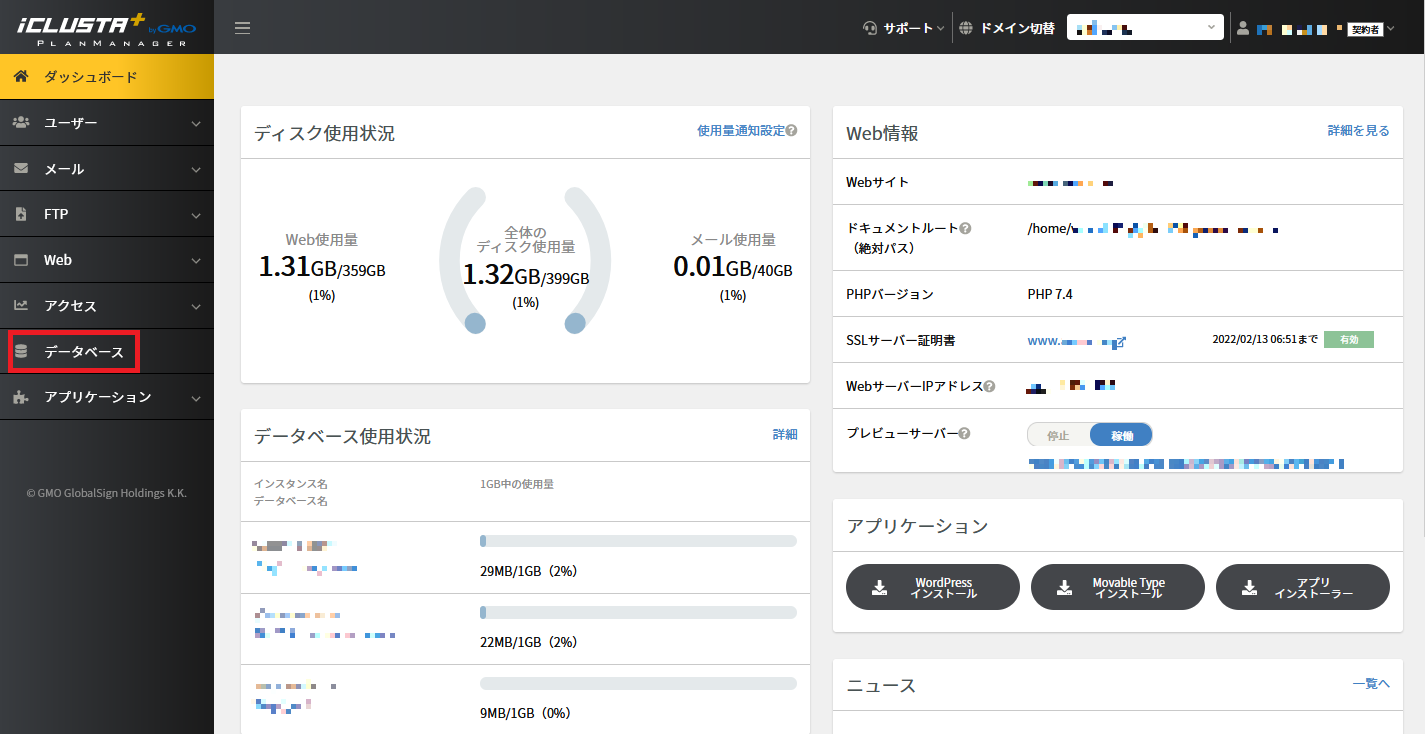This screenshot has width=1425, height=734.
Task: Select アプリケーション menu item
Action: coord(107,397)
